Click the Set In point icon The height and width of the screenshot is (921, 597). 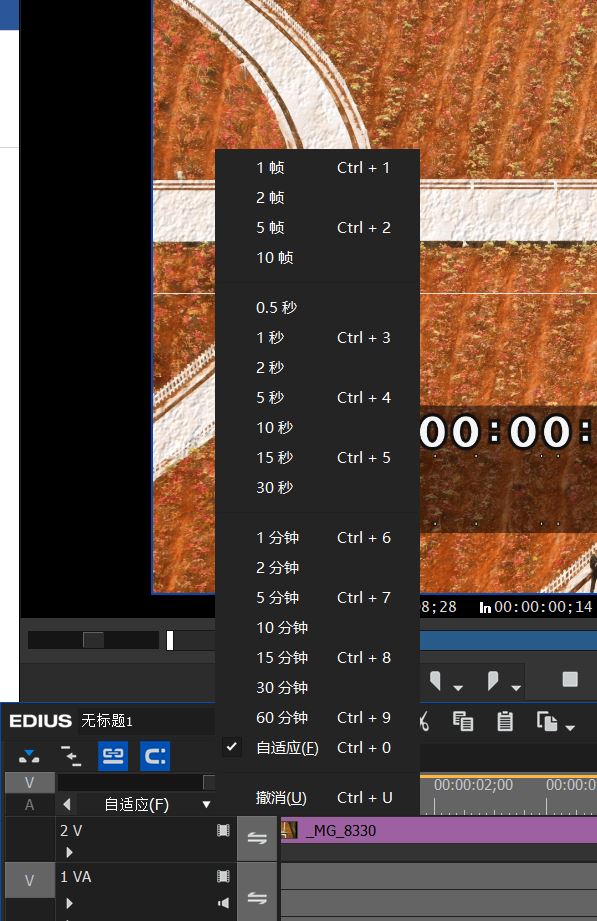coord(435,680)
